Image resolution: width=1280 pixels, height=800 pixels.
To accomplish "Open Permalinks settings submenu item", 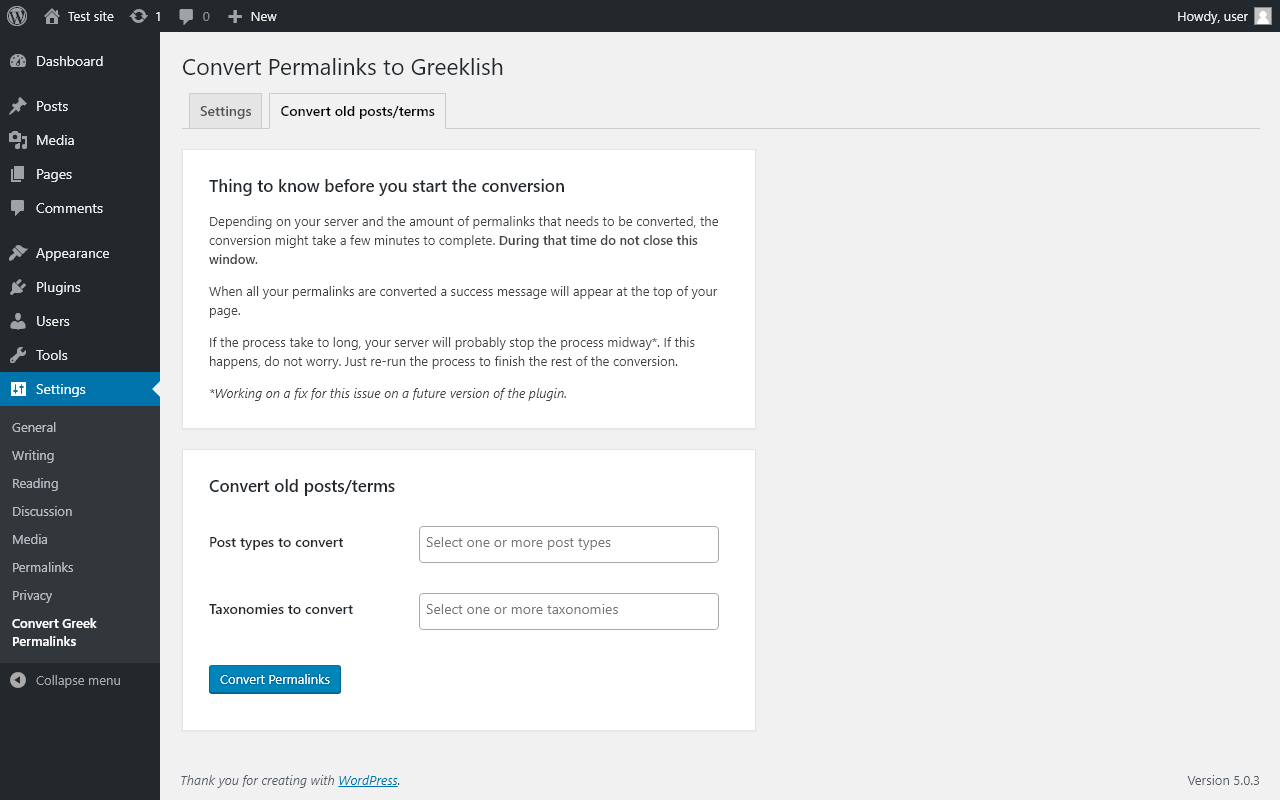I will [43, 567].
